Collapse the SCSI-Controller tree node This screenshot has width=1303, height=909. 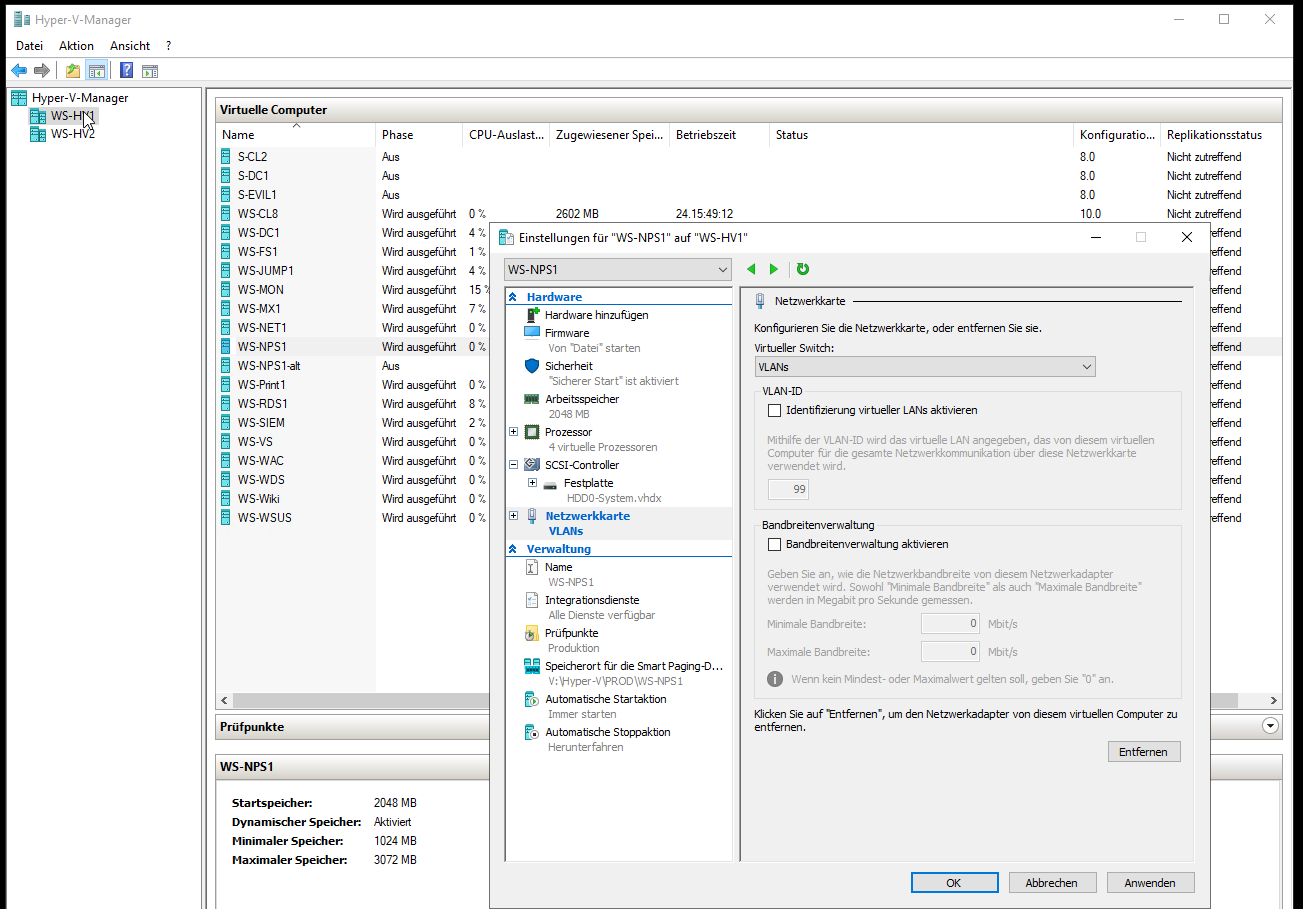click(x=513, y=465)
